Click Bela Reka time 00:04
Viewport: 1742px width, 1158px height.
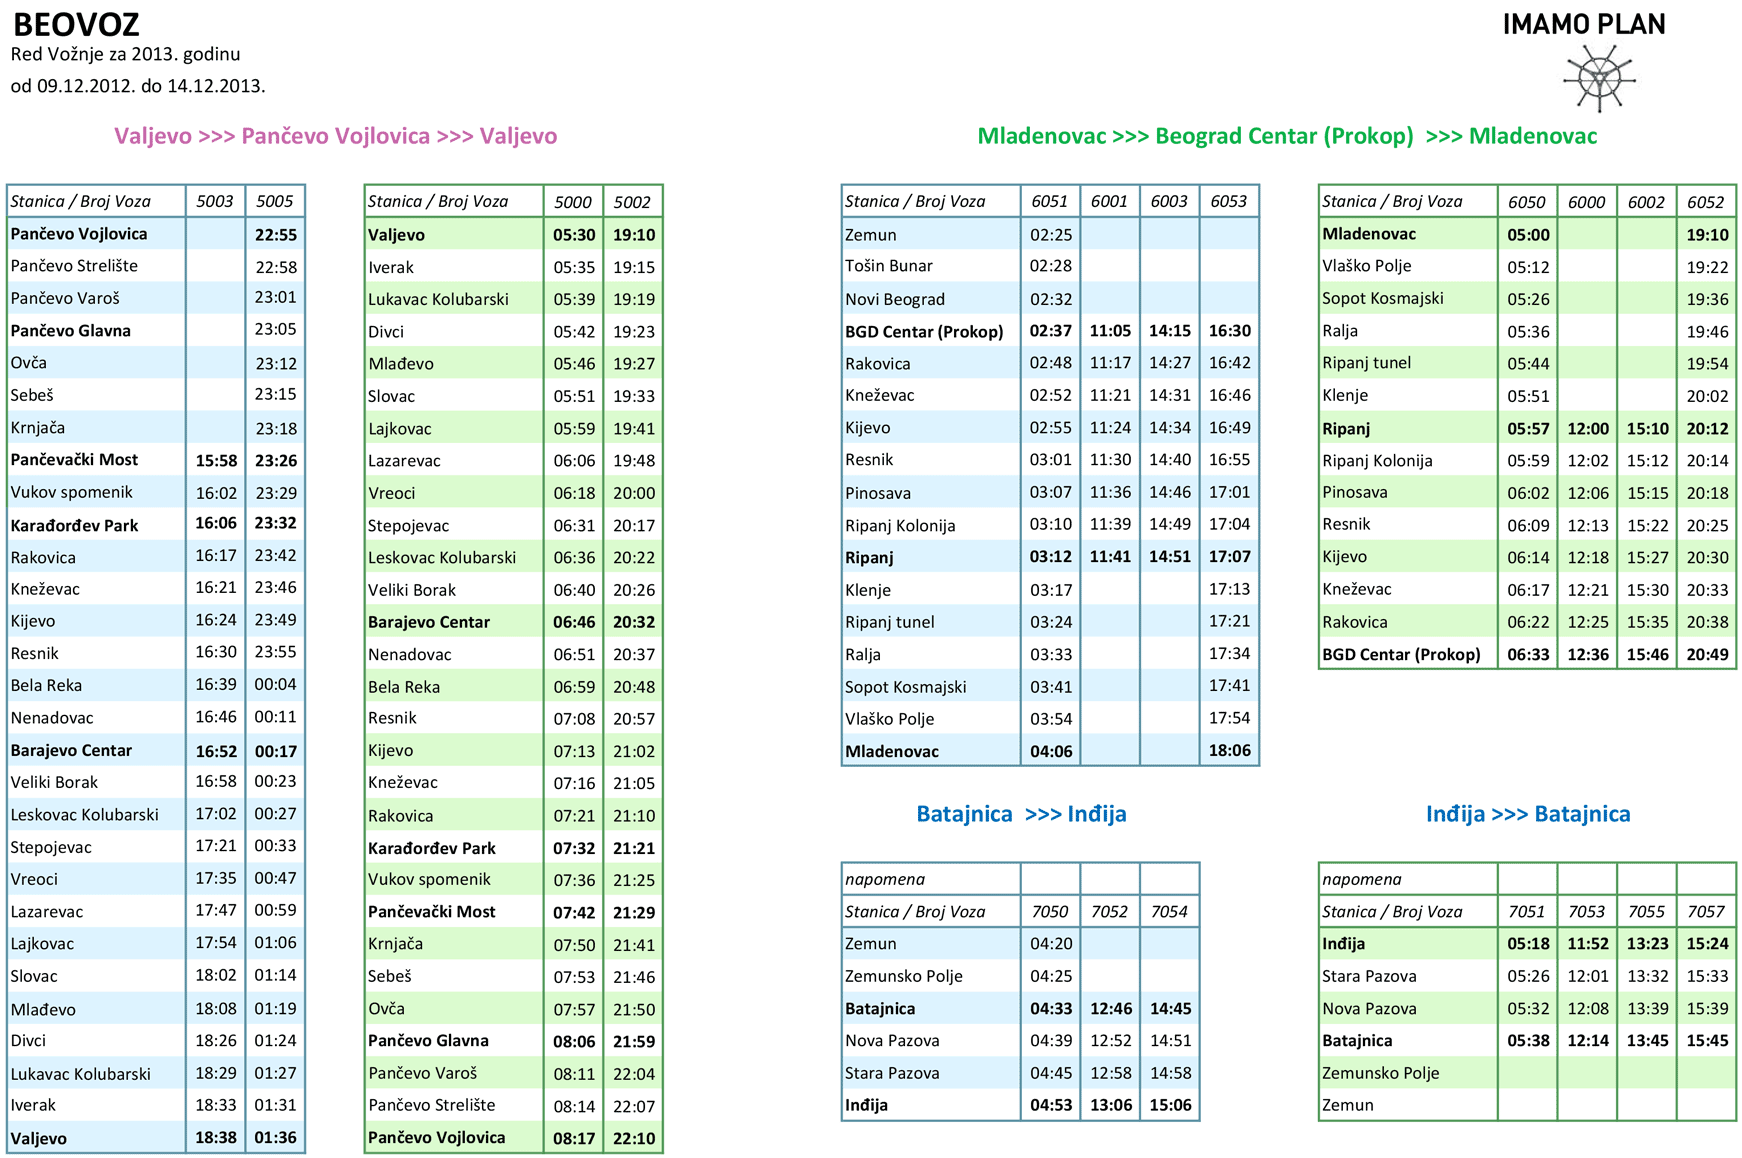[x=275, y=685]
